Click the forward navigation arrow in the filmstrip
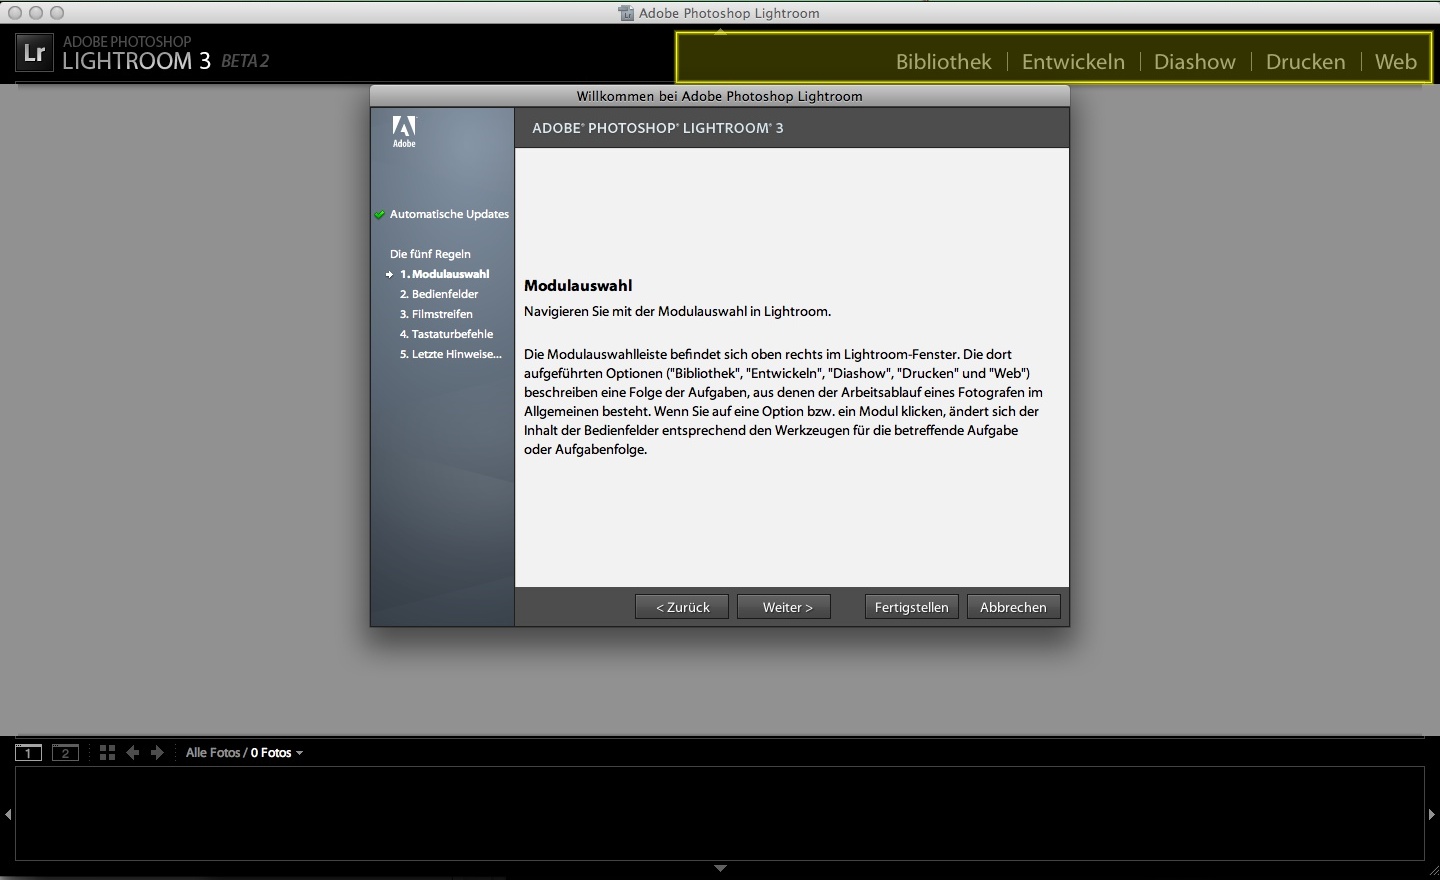Screen dimensions: 1440x880 tap(157, 752)
